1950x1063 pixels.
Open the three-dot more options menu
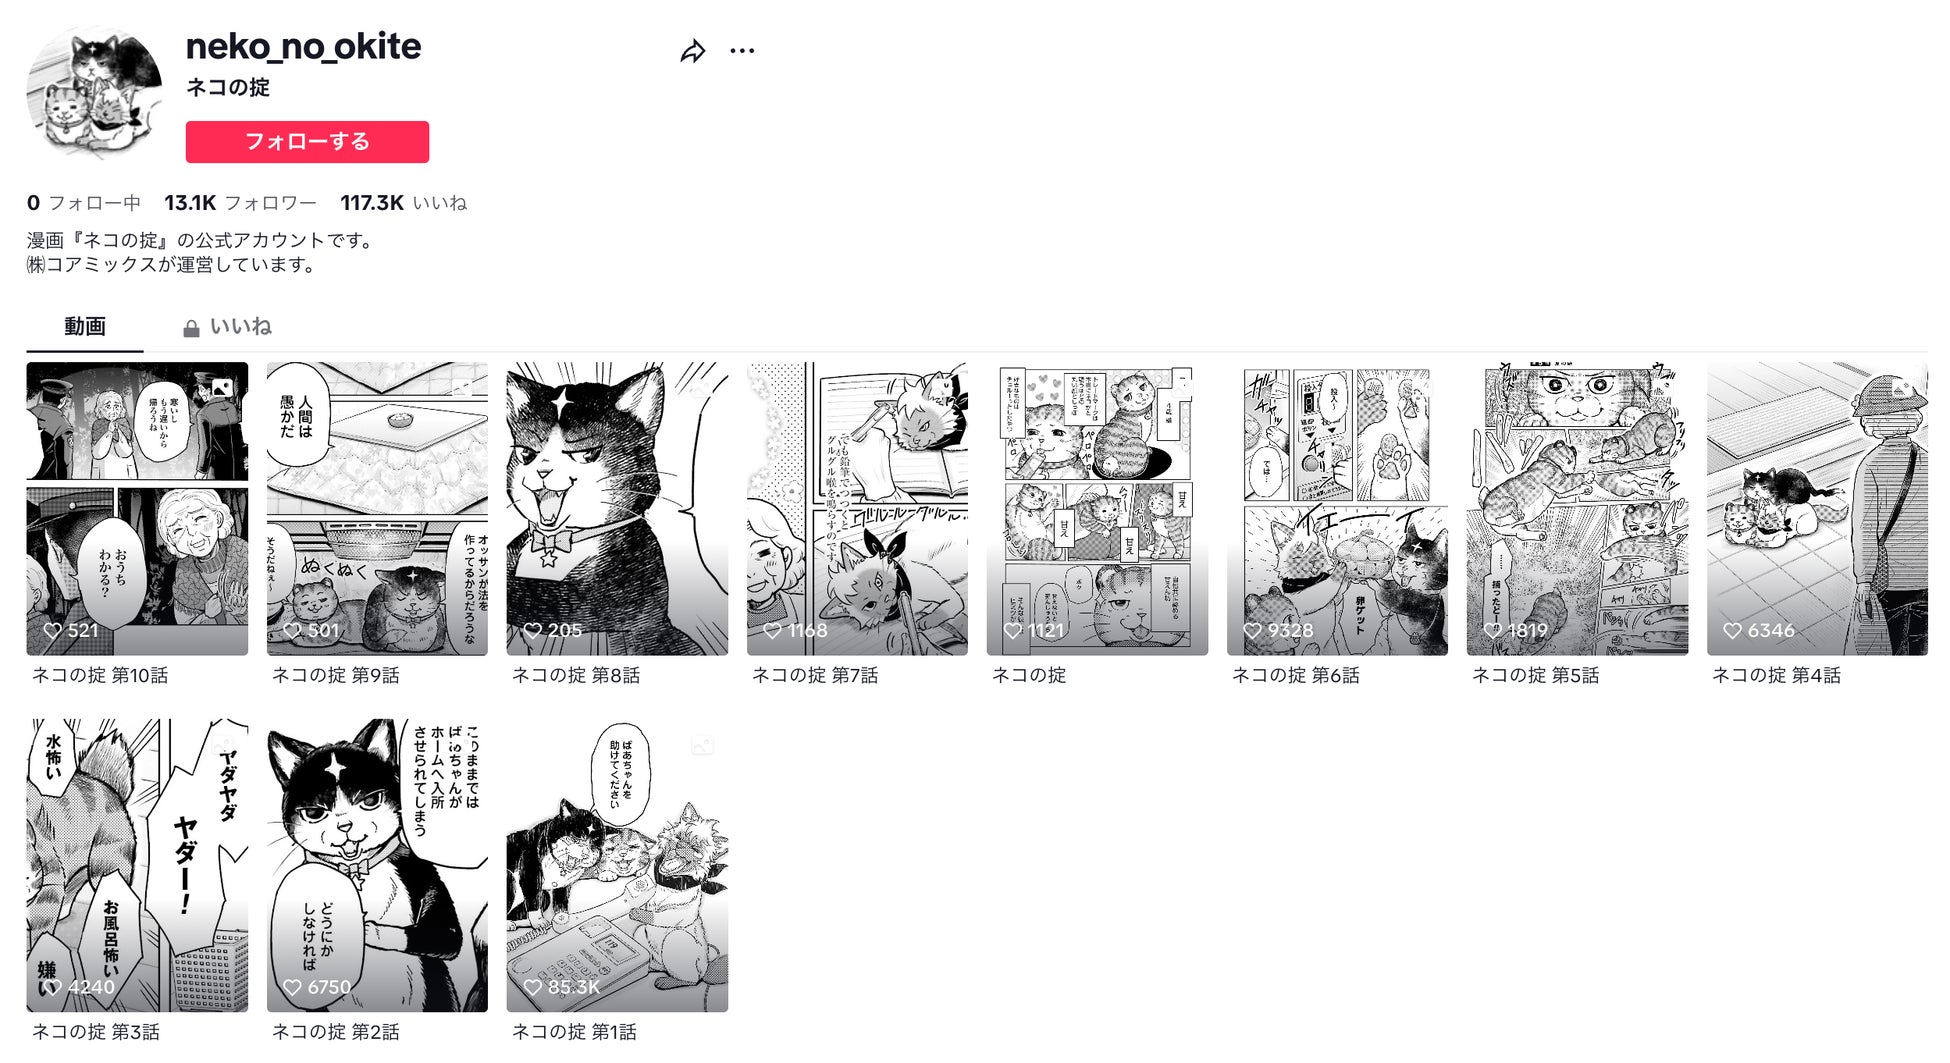pos(742,51)
